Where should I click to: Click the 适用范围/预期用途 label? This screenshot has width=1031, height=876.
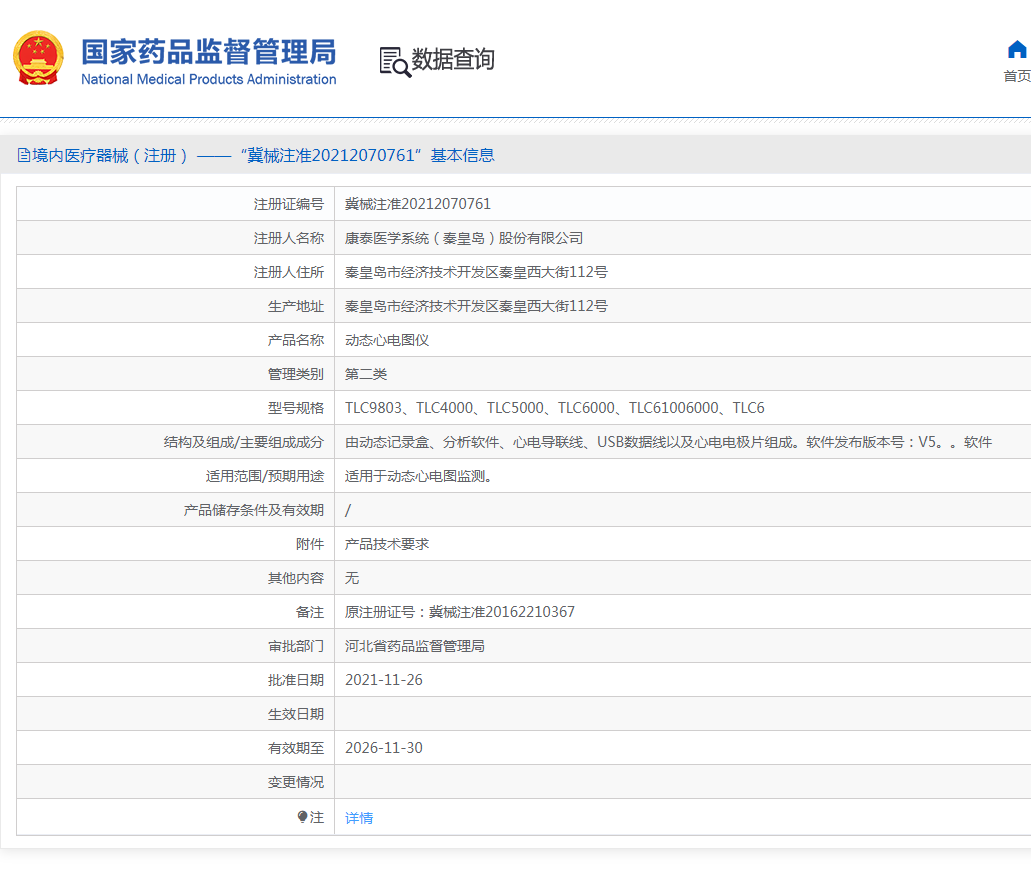click(x=265, y=476)
